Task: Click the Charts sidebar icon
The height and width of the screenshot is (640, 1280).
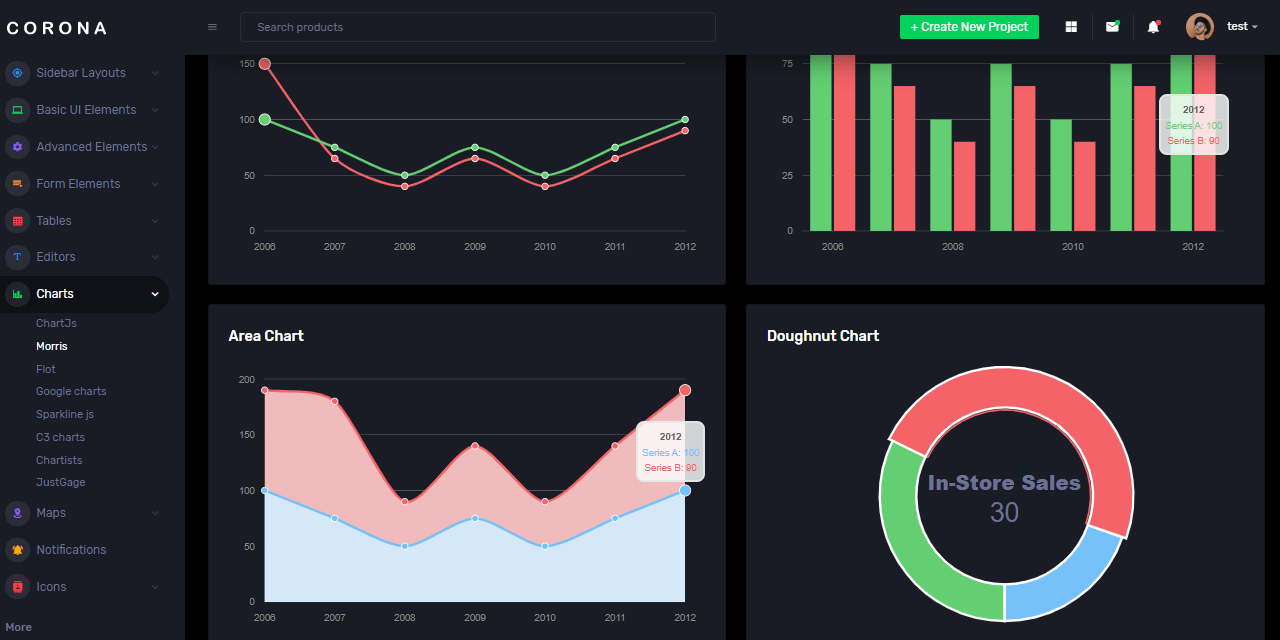Action: pos(17,294)
